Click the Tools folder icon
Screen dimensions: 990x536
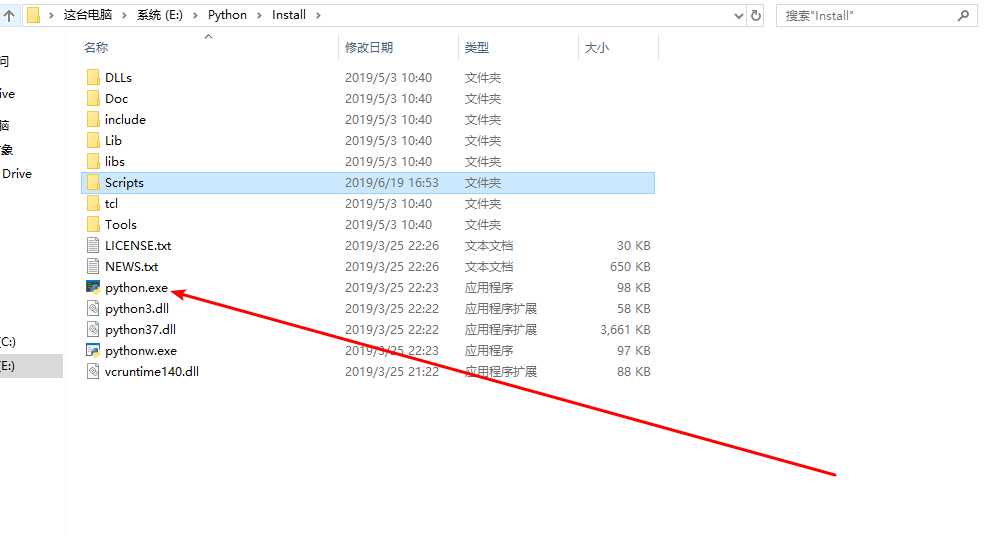93,224
